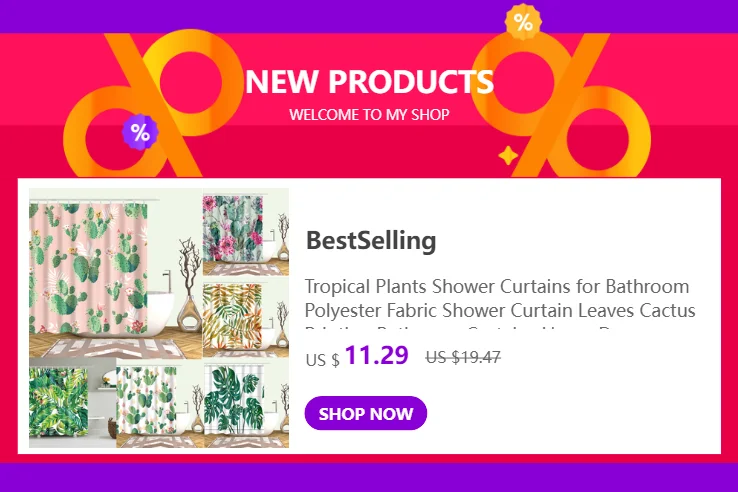Click the 11.29 sale price
Screen dimensions: 738x492
tap(377, 355)
